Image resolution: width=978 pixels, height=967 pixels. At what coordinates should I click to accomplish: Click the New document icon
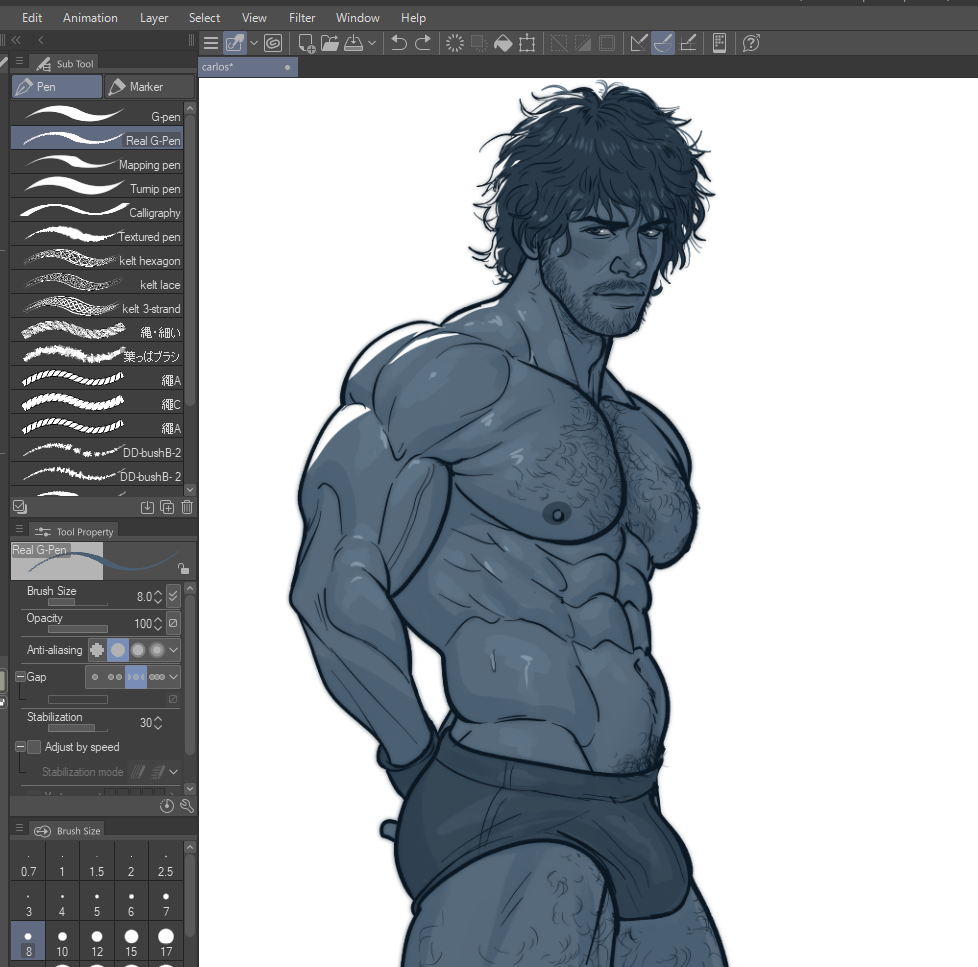(307, 43)
